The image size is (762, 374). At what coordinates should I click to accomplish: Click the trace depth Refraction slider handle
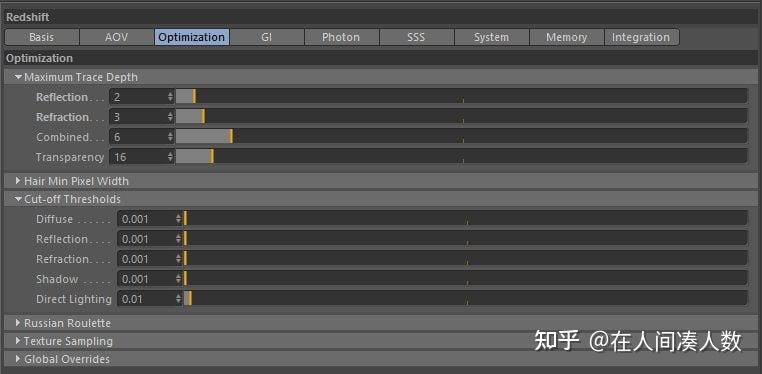[203, 117]
